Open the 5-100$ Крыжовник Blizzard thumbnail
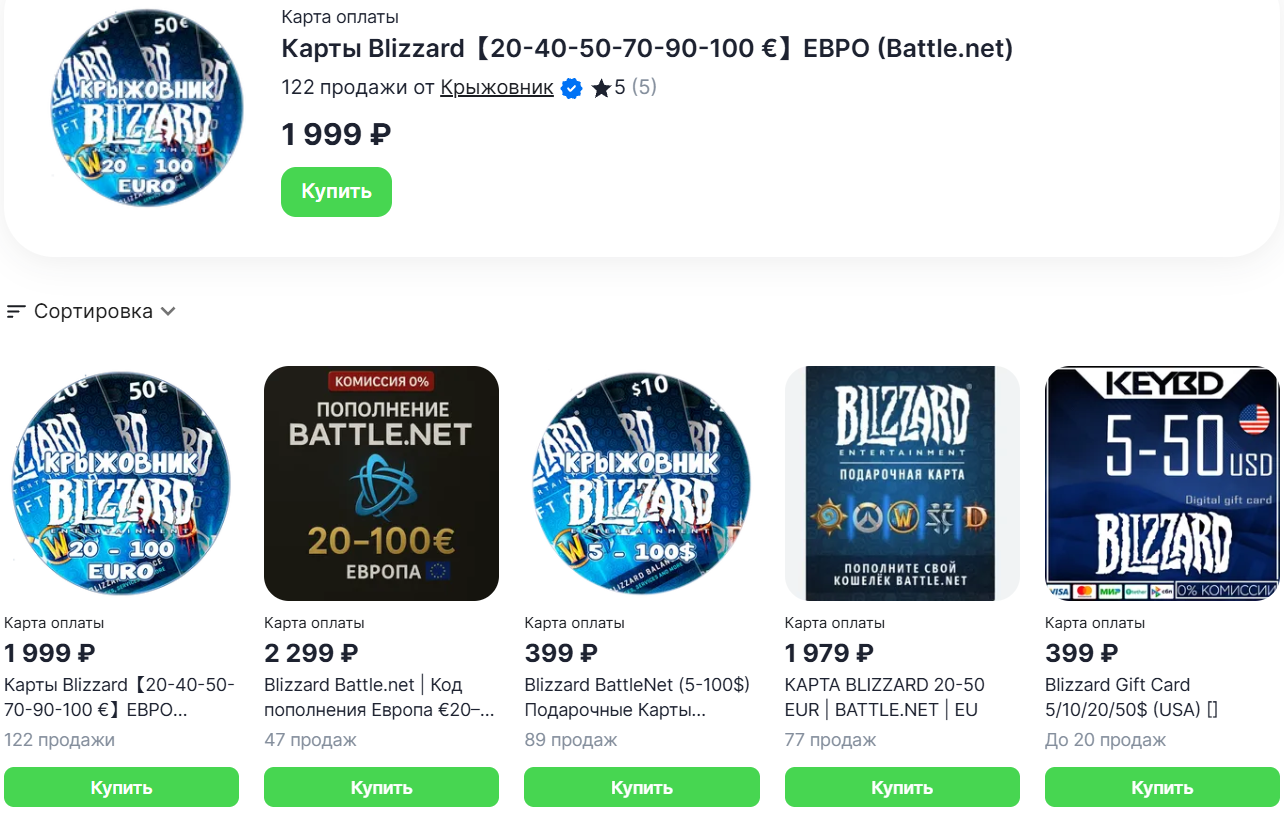1284x813 pixels. (641, 483)
